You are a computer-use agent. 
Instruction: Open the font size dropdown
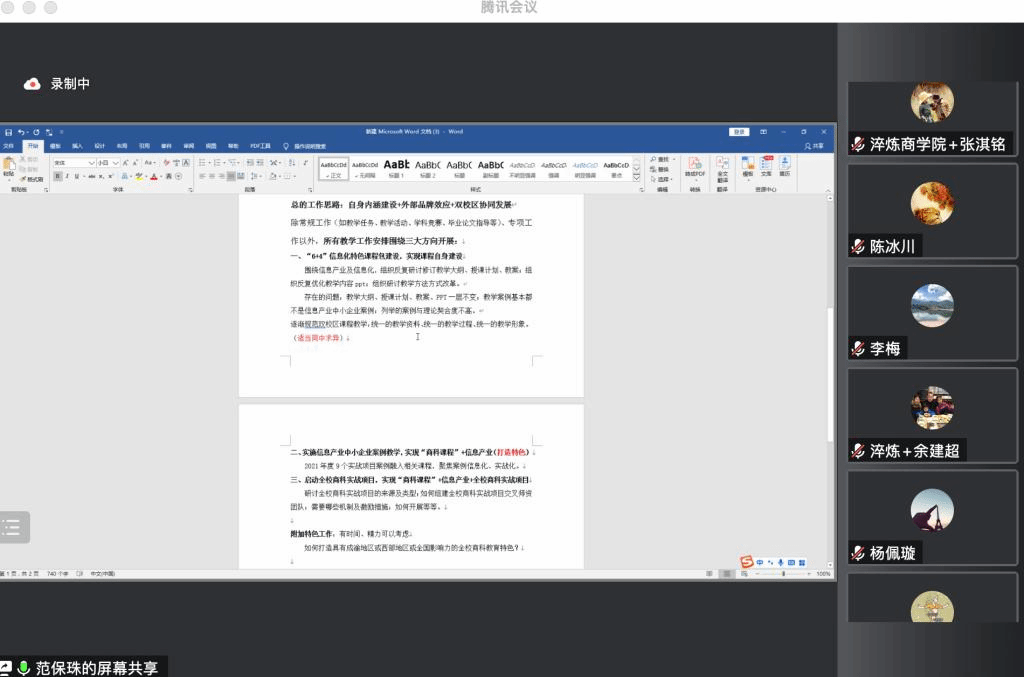(x=116, y=162)
